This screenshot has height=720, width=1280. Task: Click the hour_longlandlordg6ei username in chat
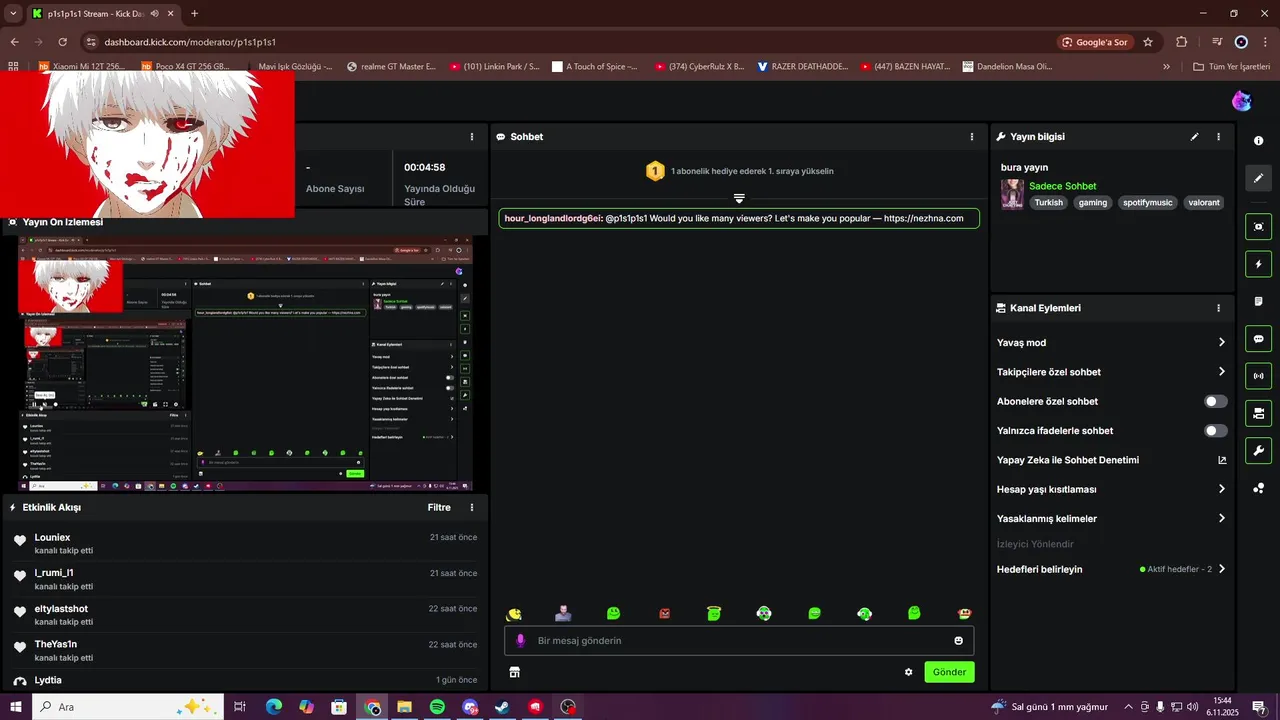(553, 218)
